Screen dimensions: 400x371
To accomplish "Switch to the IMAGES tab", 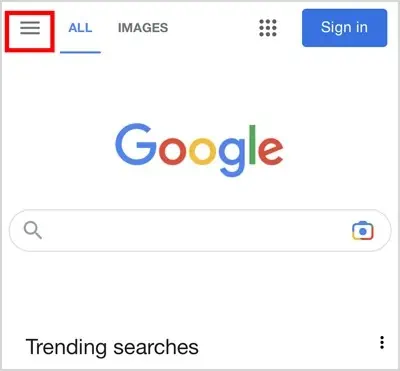I will [x=143, y=28].
